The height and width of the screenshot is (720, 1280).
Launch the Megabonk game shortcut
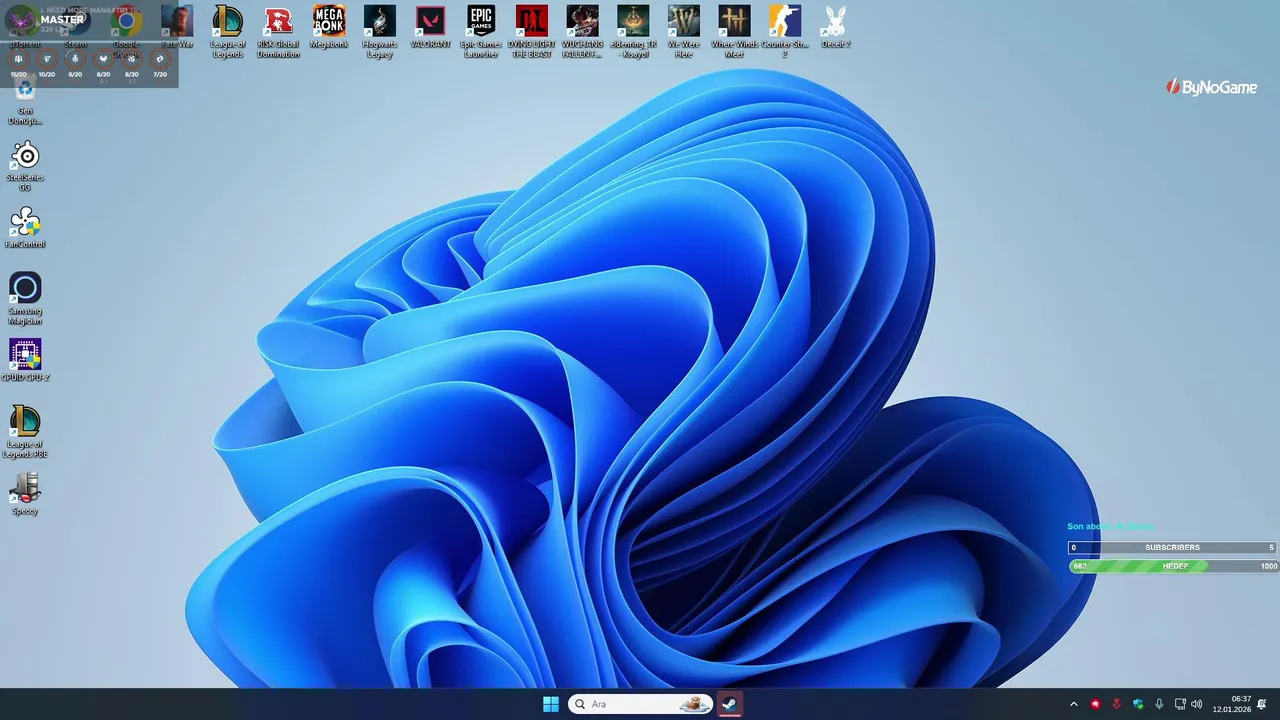tap(329, 28)
